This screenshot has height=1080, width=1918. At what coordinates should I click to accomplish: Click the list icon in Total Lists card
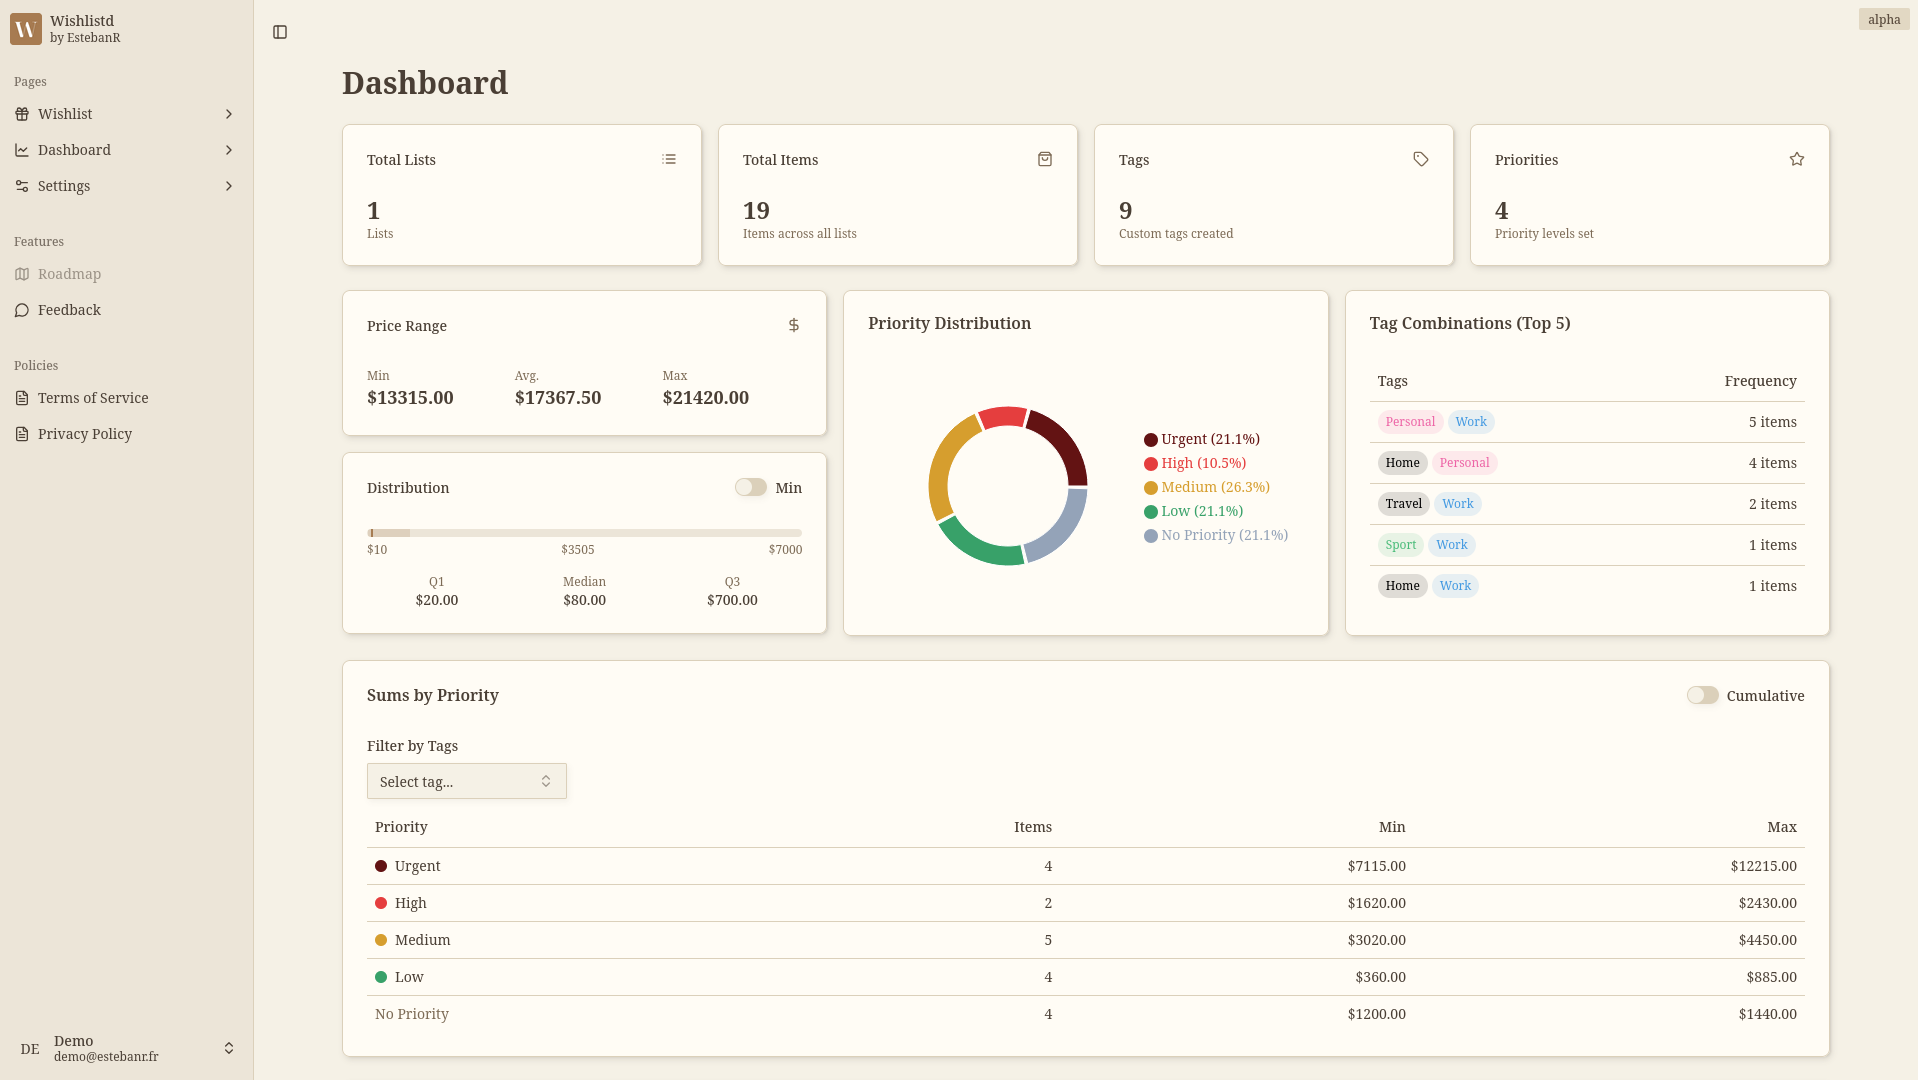[x=669, y=159]
